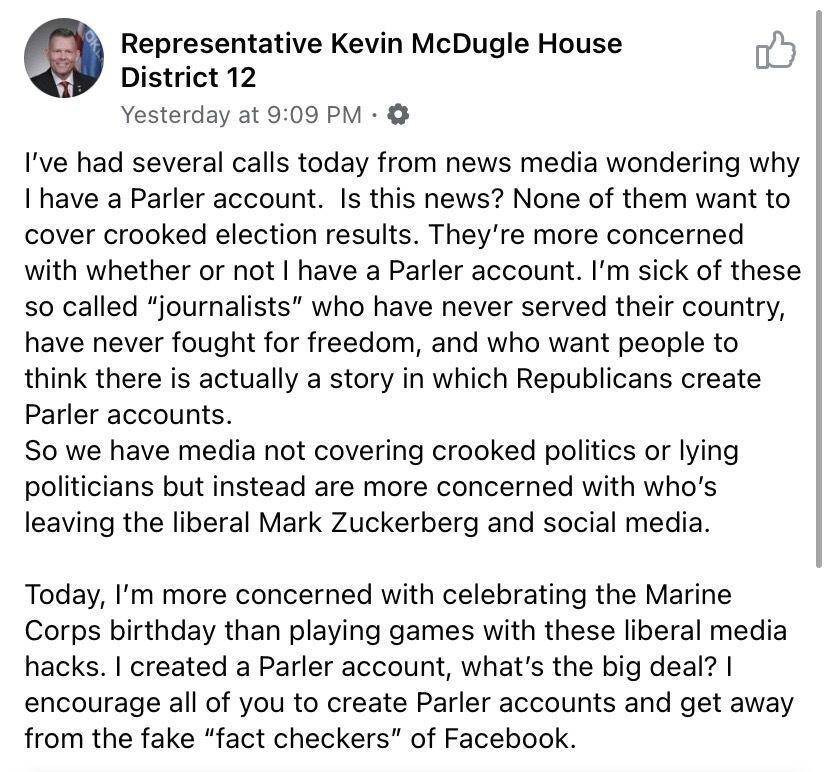
Task: Open the 'Yesterday at 9:09 PM' timestamp
Action: click(x=241, y=115)
